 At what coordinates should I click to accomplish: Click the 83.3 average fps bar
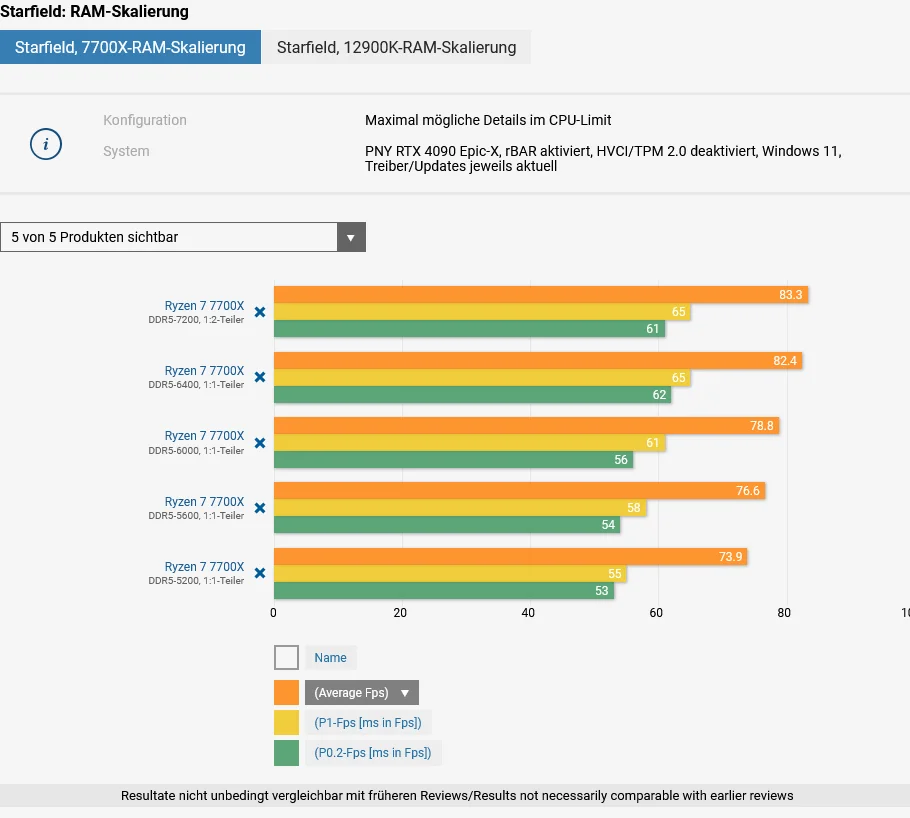click(541, 294)
